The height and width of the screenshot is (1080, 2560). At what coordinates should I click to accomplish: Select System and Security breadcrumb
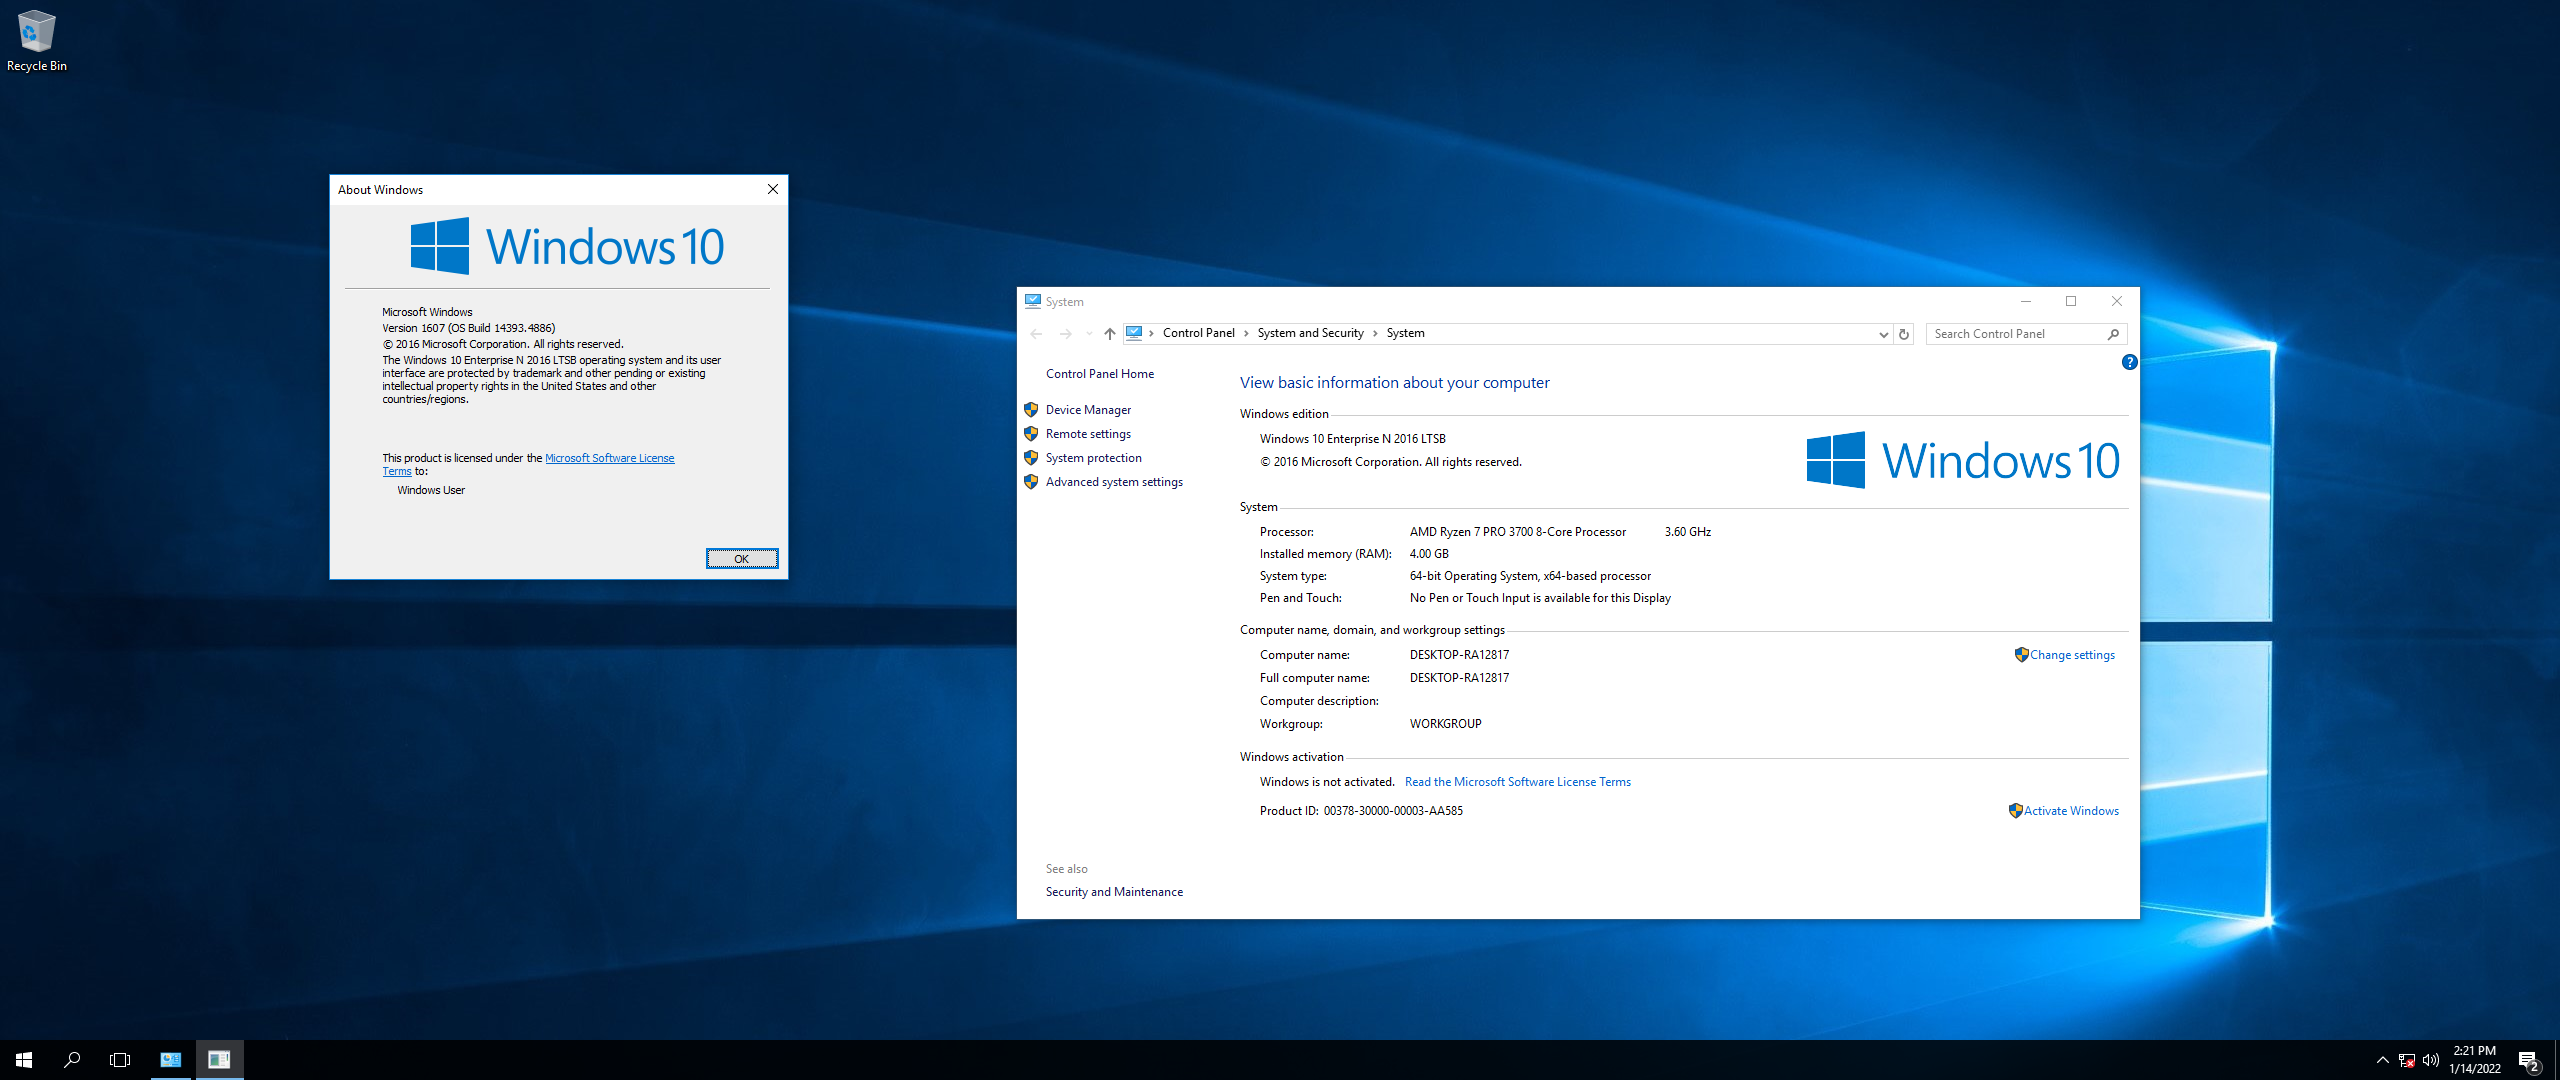point(1311,333)
